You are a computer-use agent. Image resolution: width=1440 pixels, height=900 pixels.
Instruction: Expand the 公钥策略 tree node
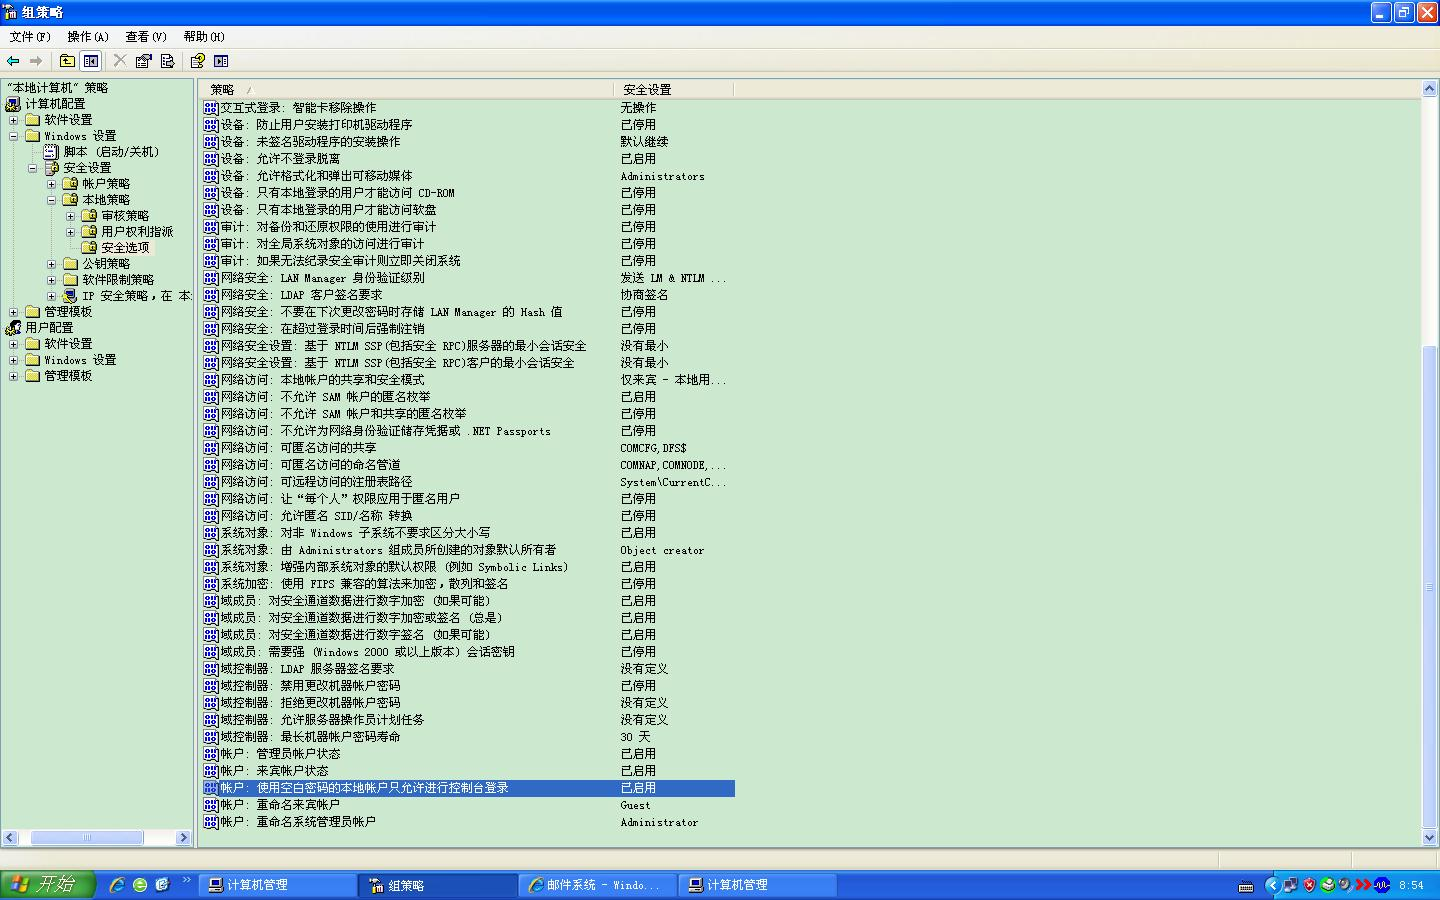click(x=51, y=264)
